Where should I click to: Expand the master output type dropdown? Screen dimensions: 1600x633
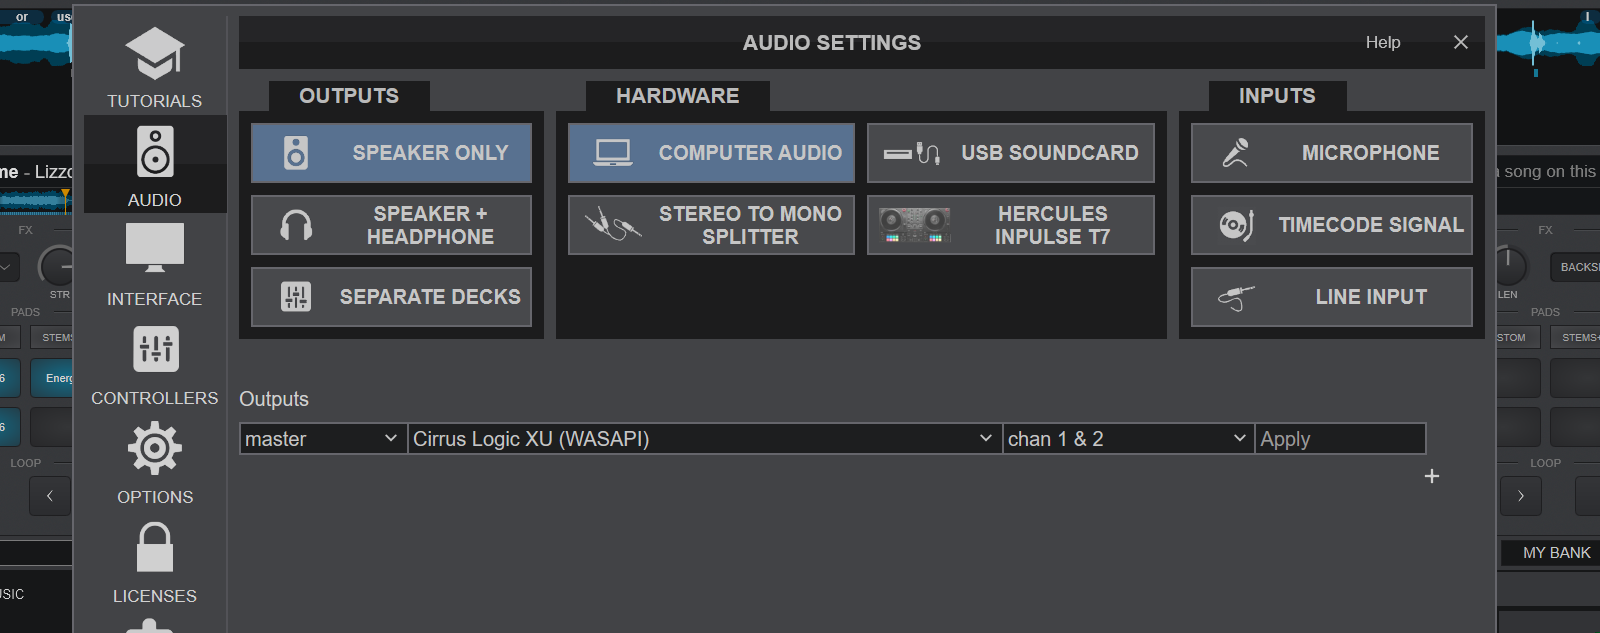pos(323,439)
